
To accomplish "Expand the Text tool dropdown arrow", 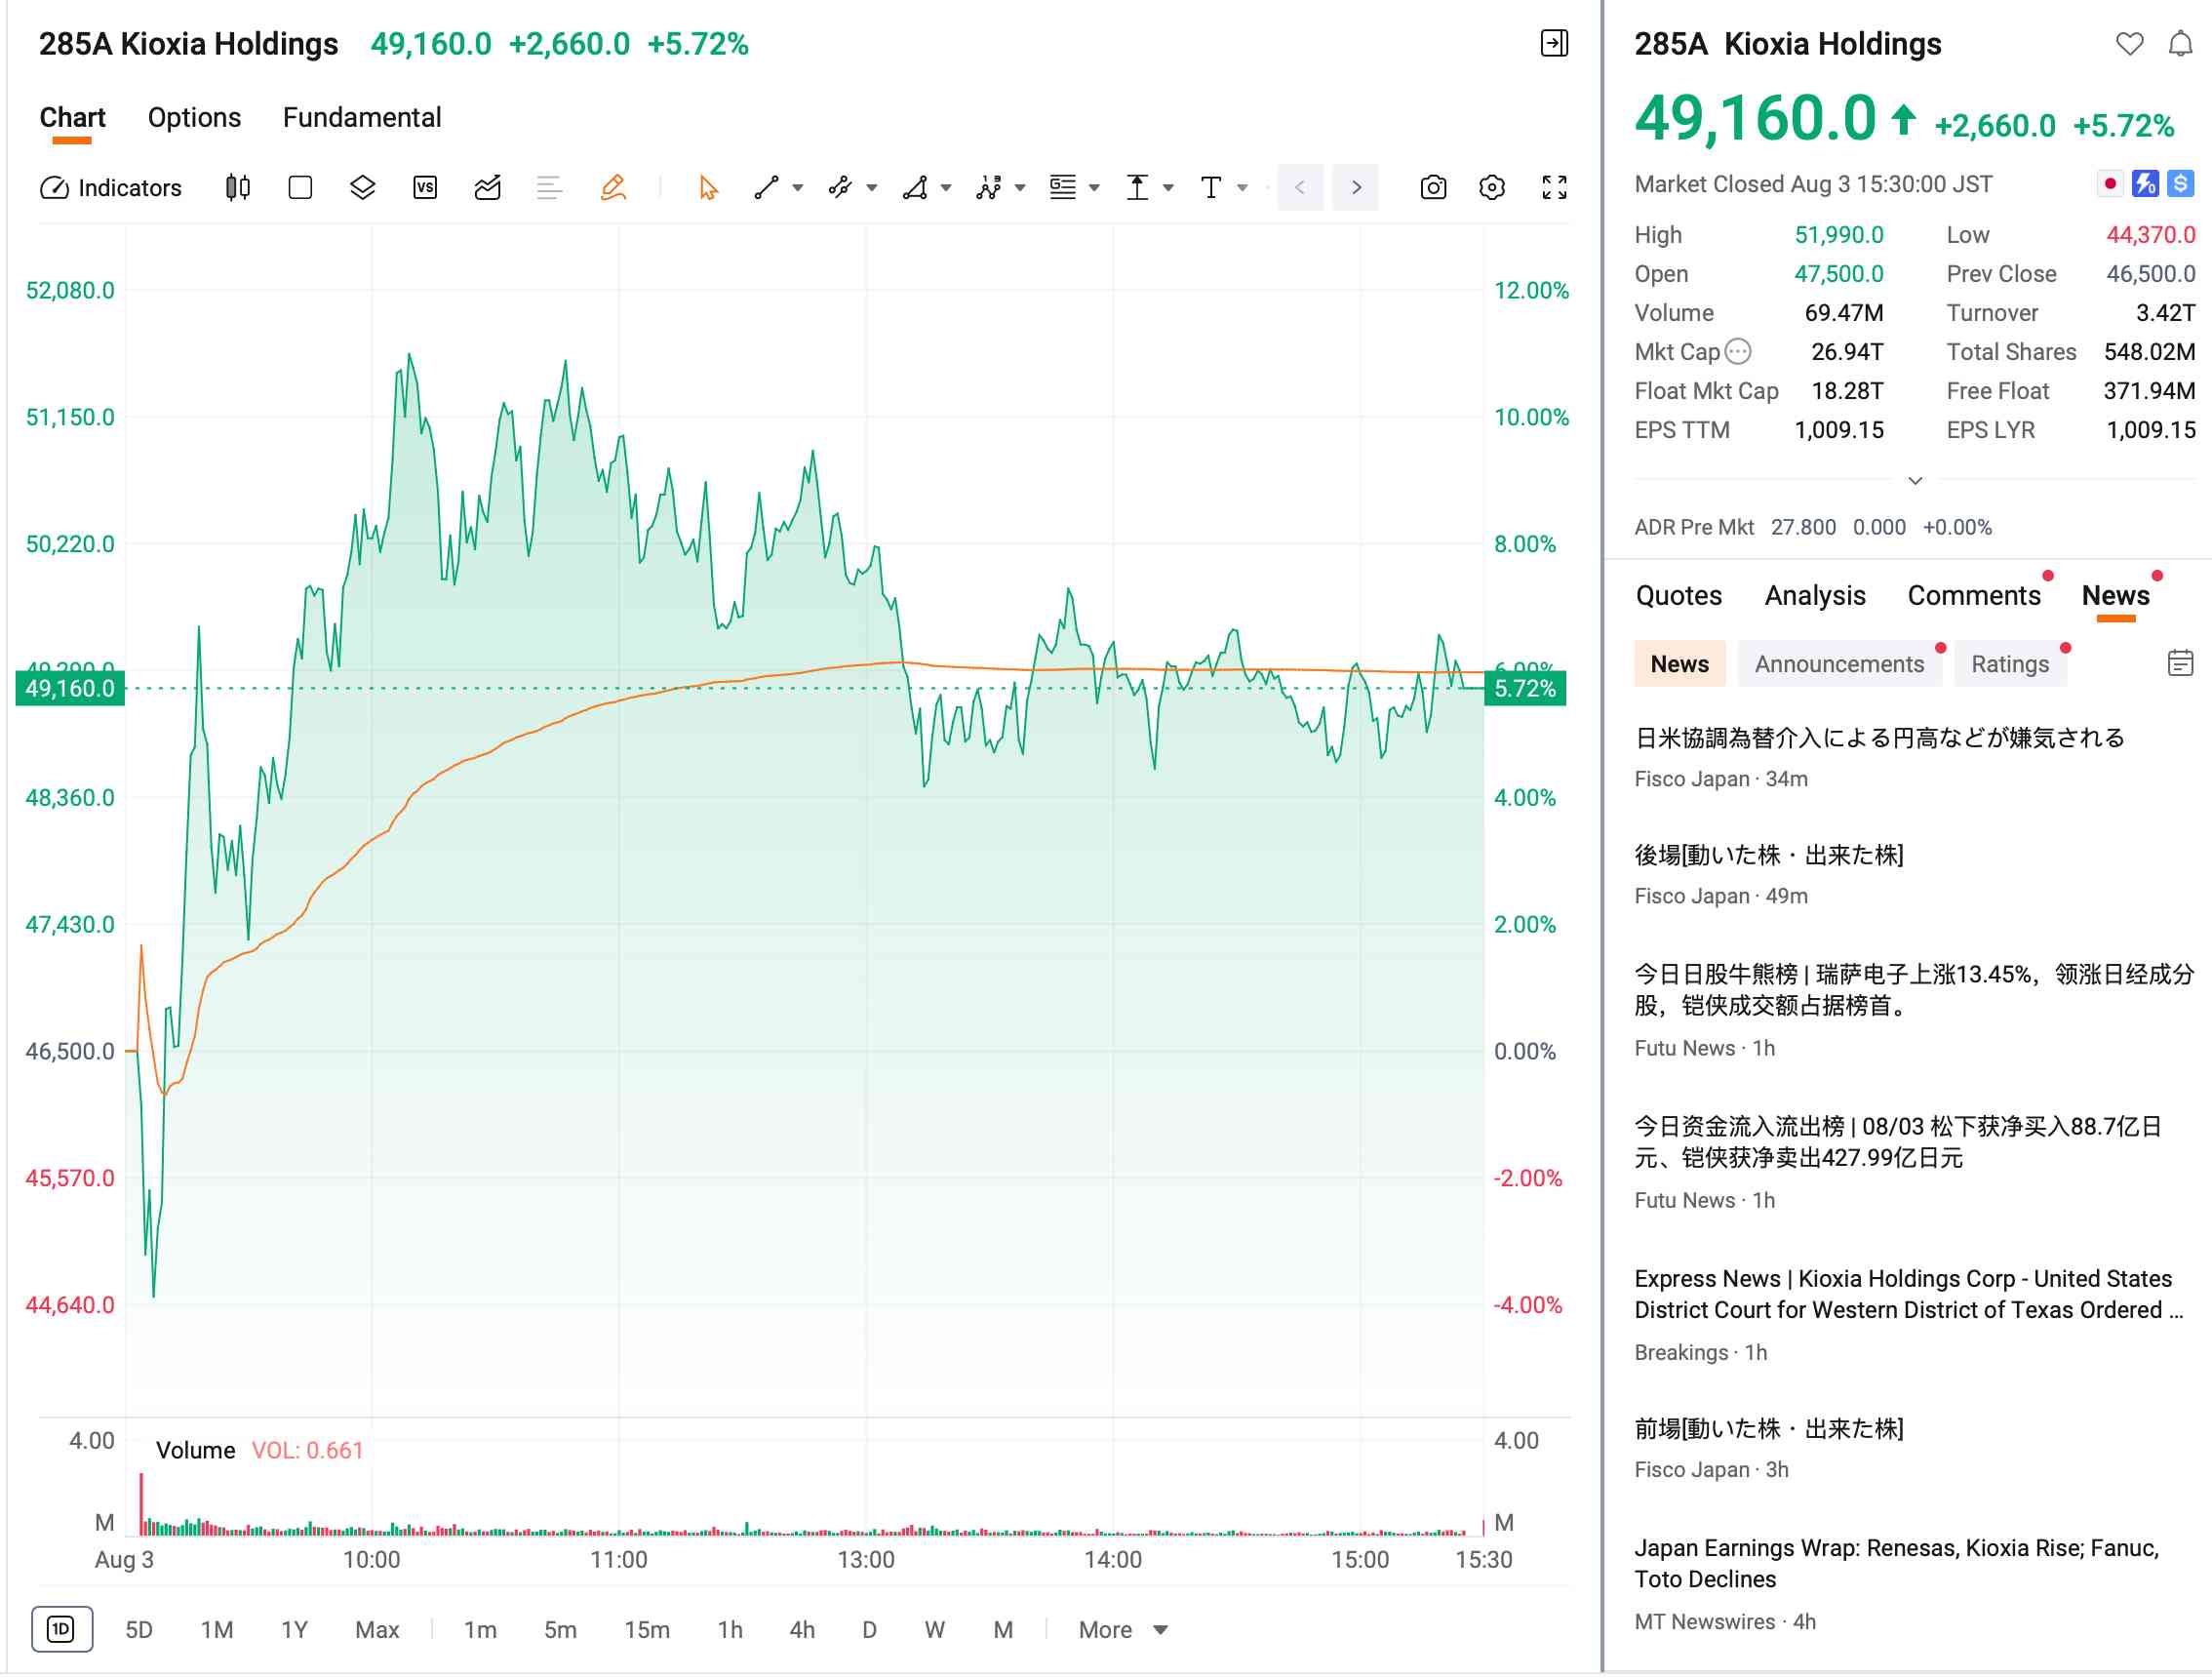I will coord(1242,188).
